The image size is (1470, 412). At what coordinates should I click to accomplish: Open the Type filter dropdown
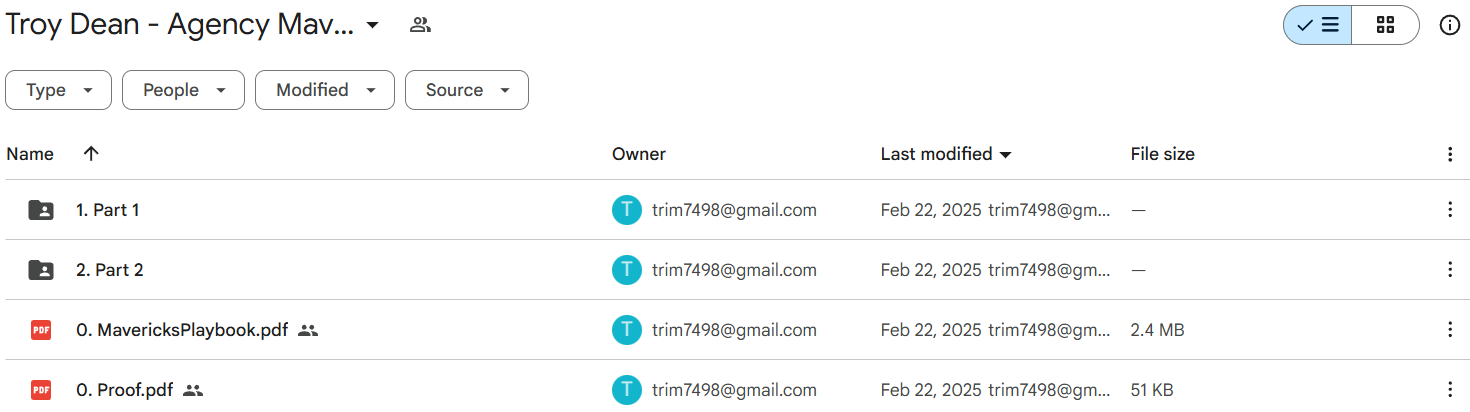(60, 90)
